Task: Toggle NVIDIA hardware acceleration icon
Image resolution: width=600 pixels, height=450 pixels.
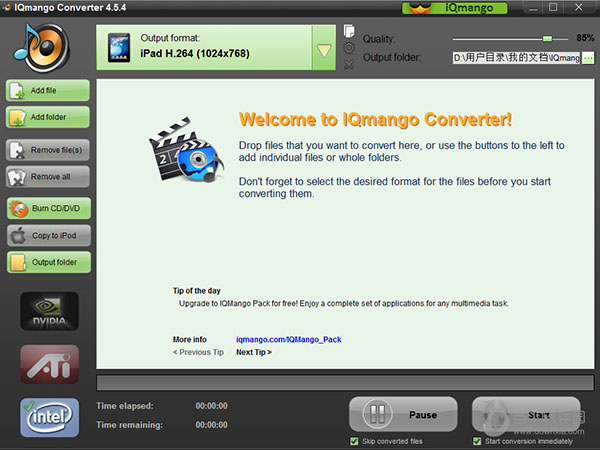Action: [x=49, y=311]
